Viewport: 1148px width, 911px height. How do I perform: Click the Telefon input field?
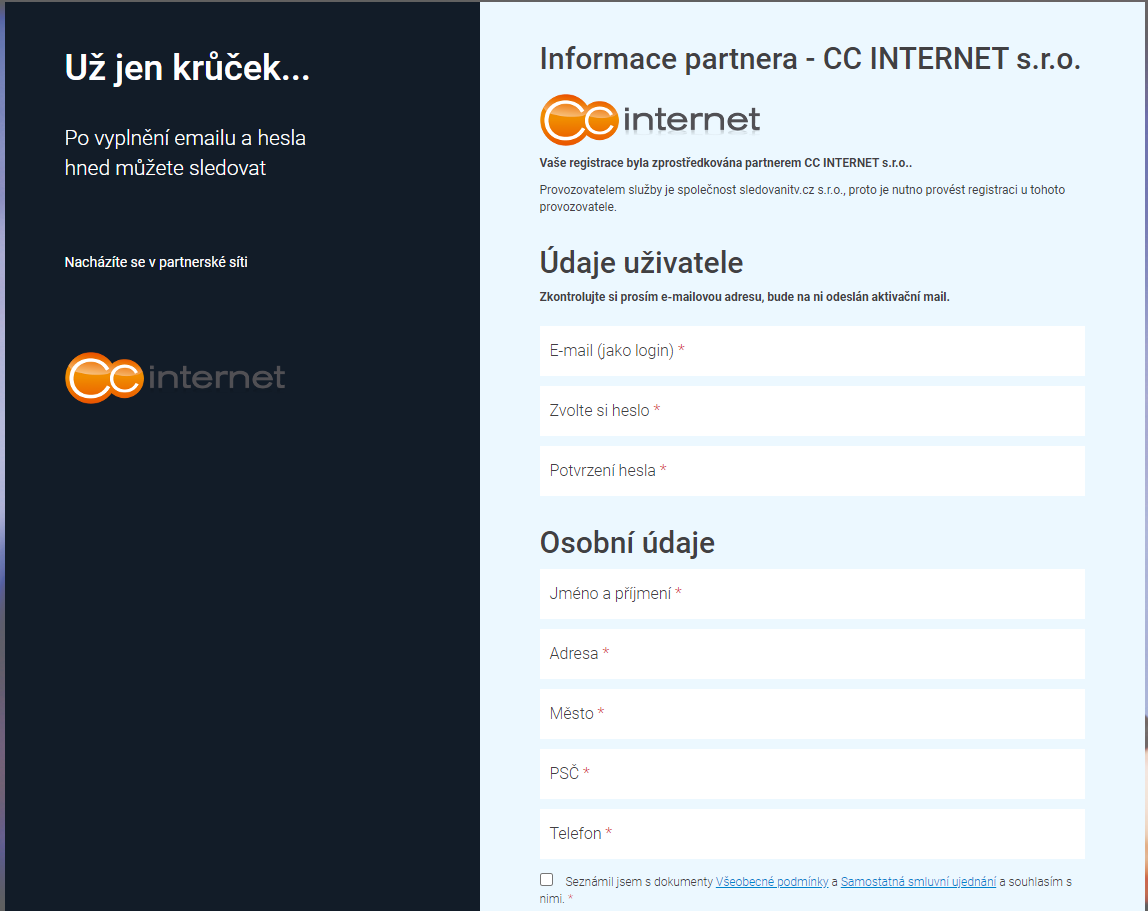(x=812, y=834)
